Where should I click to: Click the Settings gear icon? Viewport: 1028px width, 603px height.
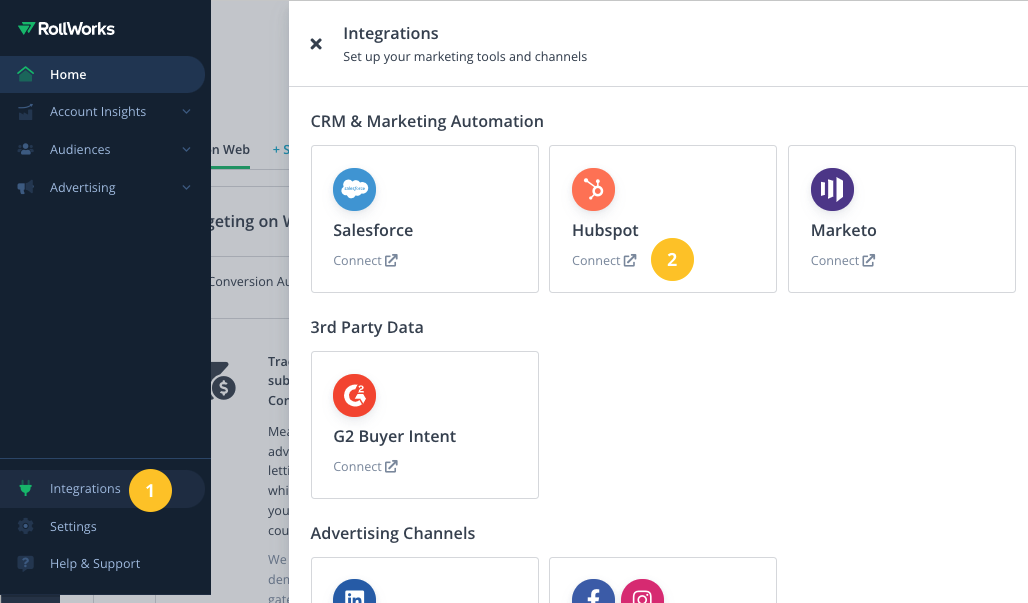tap(26, 526)
